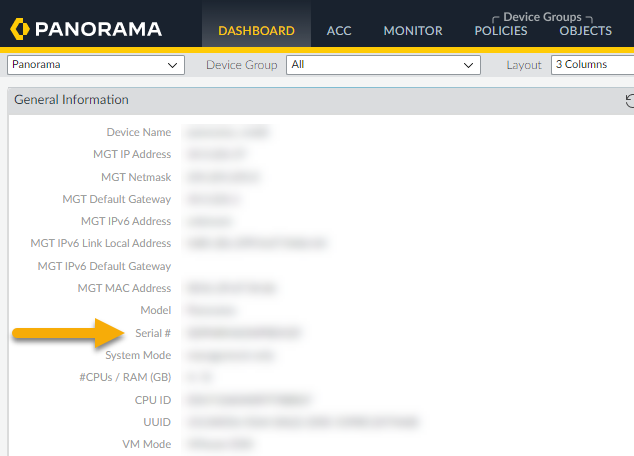
Task: Click the General Information widget title
Action: click(x=71, y=100)
